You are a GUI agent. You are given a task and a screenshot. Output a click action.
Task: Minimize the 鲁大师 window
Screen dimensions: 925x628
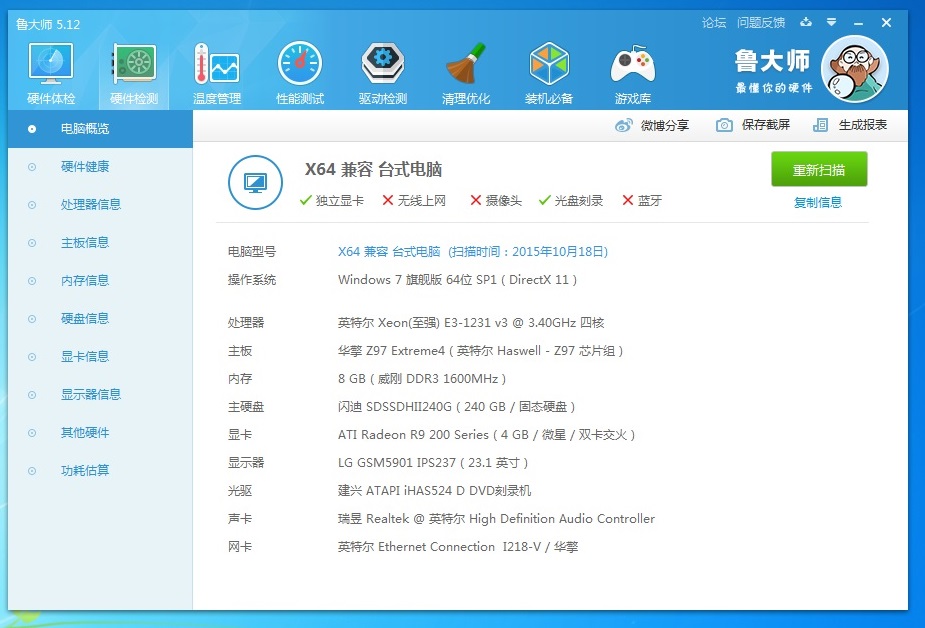[x=858, y=23]
